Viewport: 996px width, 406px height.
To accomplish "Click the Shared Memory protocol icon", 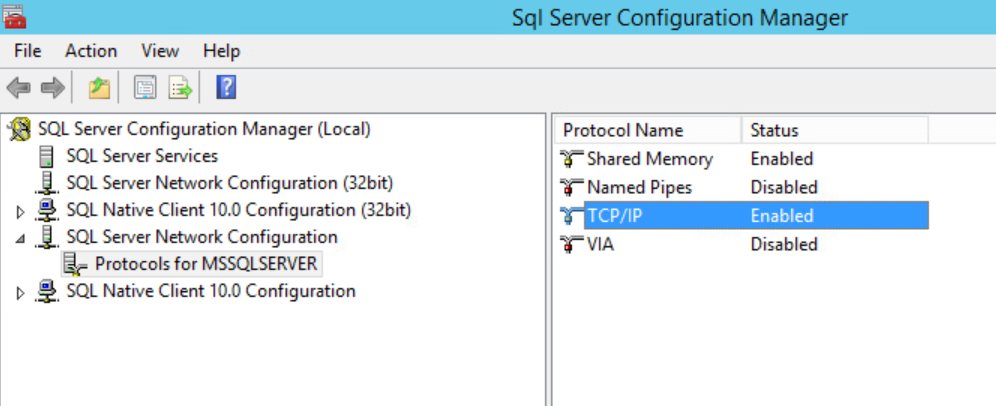I will pyautogui.click(x=572, y=159).
